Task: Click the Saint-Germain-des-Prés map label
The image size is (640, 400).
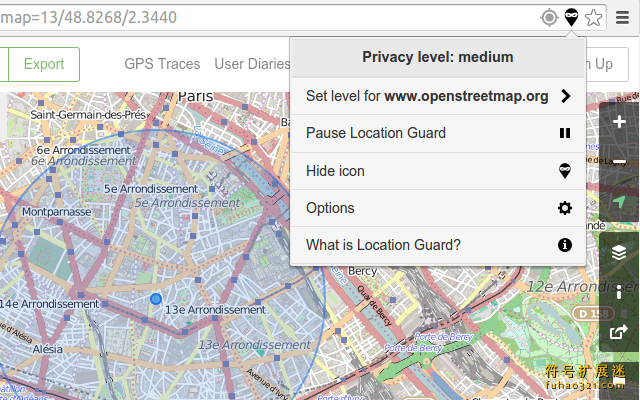Action: (x=88, y=115)
